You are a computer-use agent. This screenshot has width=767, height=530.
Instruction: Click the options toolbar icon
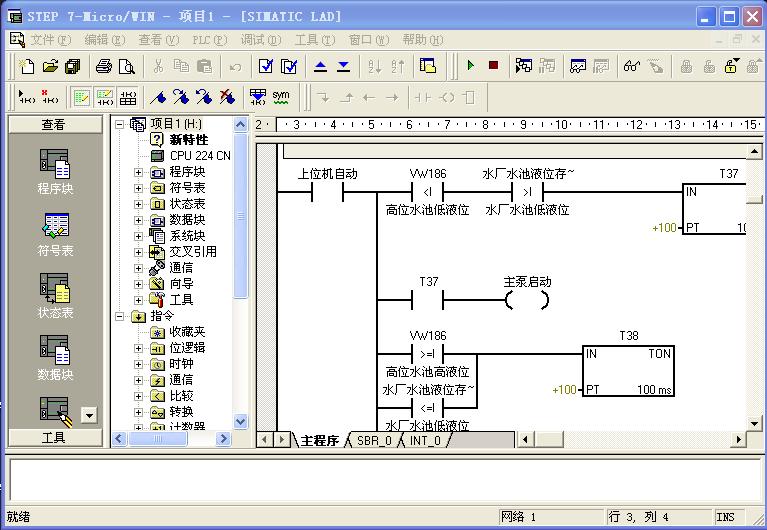pos(427,66)
